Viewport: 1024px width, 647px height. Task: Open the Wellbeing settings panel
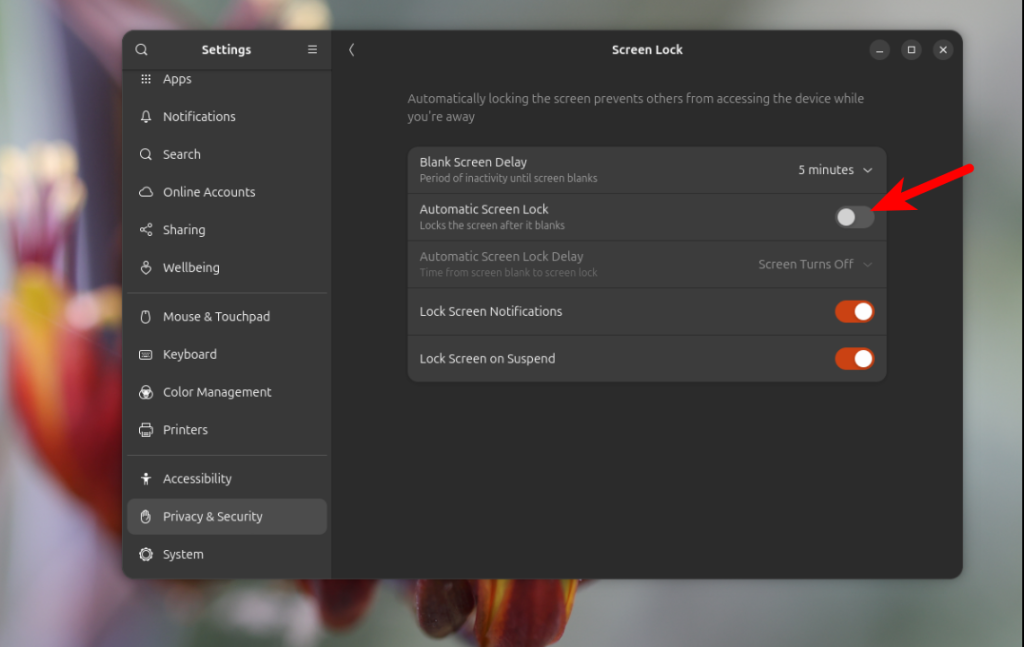tap(191, 268)
